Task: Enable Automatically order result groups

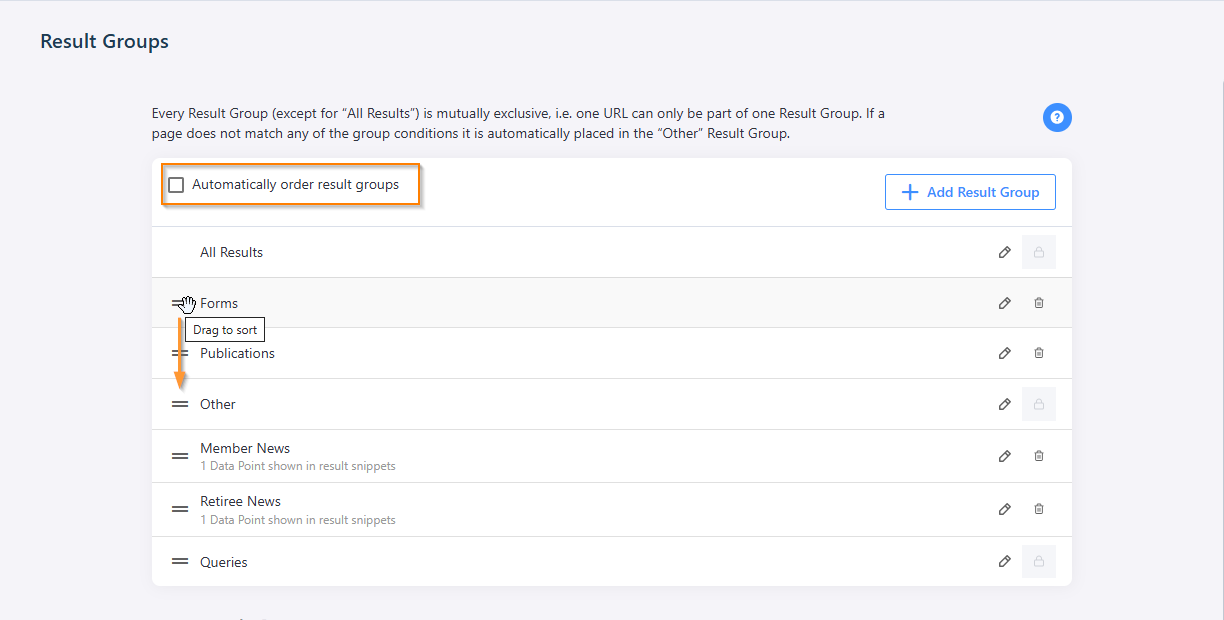Action: pos(176,184)
